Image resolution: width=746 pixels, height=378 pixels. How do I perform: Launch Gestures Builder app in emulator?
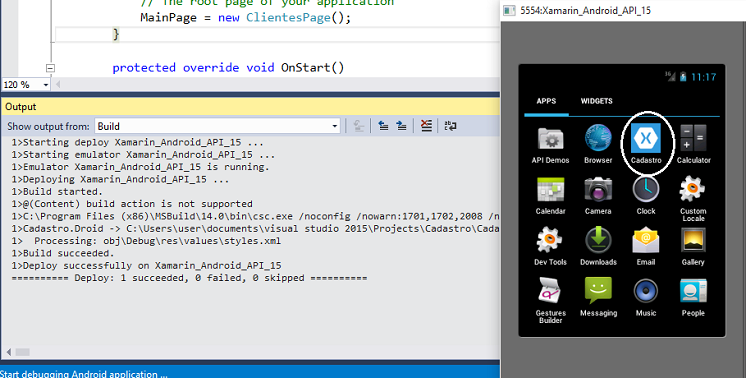(x=550, y=300)
